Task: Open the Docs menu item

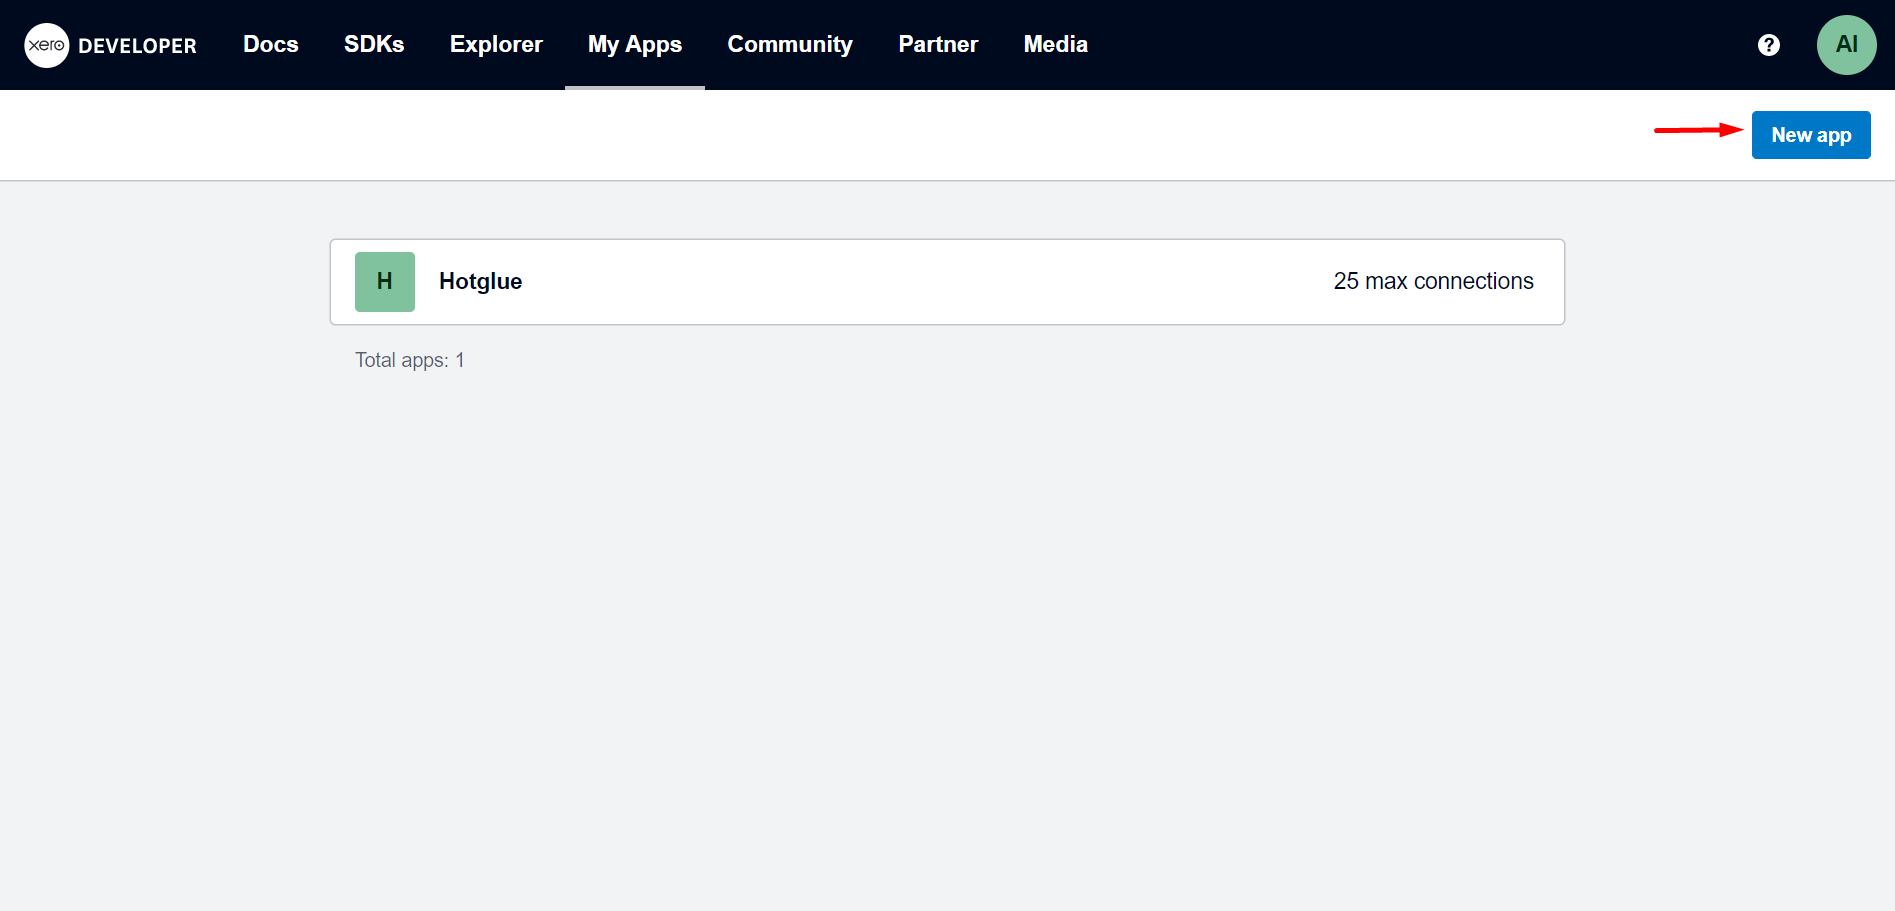Action: (271, 45)
